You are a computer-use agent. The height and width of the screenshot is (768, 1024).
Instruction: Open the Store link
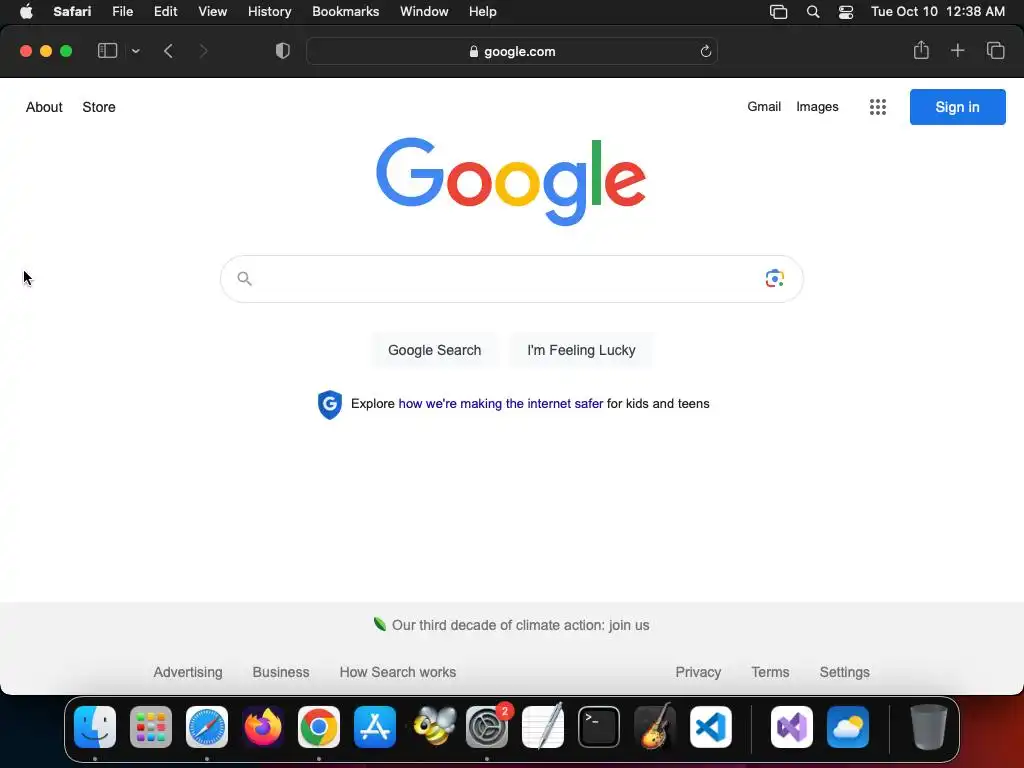(99, 107)
